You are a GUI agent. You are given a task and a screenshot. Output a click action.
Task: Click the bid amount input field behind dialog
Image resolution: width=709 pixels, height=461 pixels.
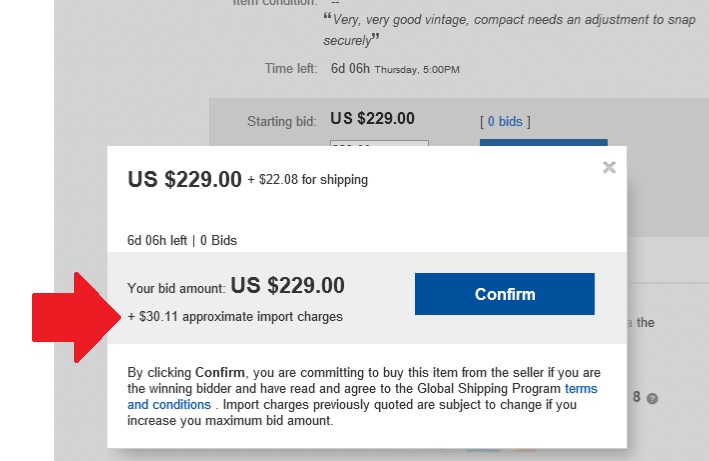[379, 143]
